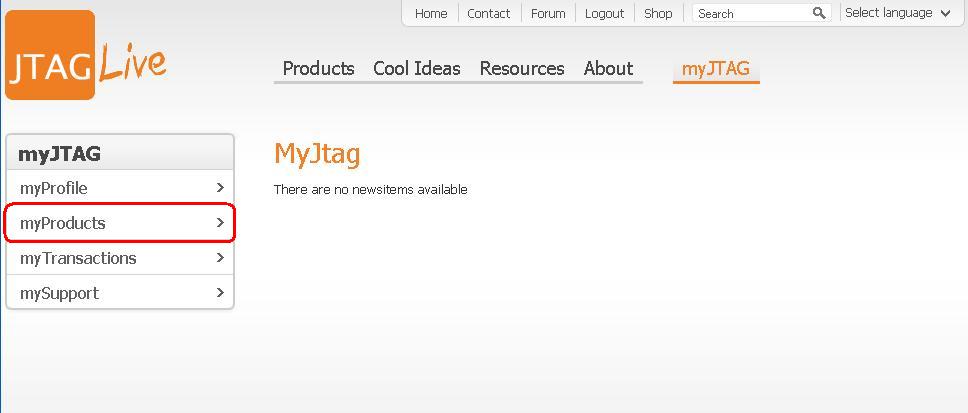968x413 pixels.
Task: Open the About menu
Action: 609,68
